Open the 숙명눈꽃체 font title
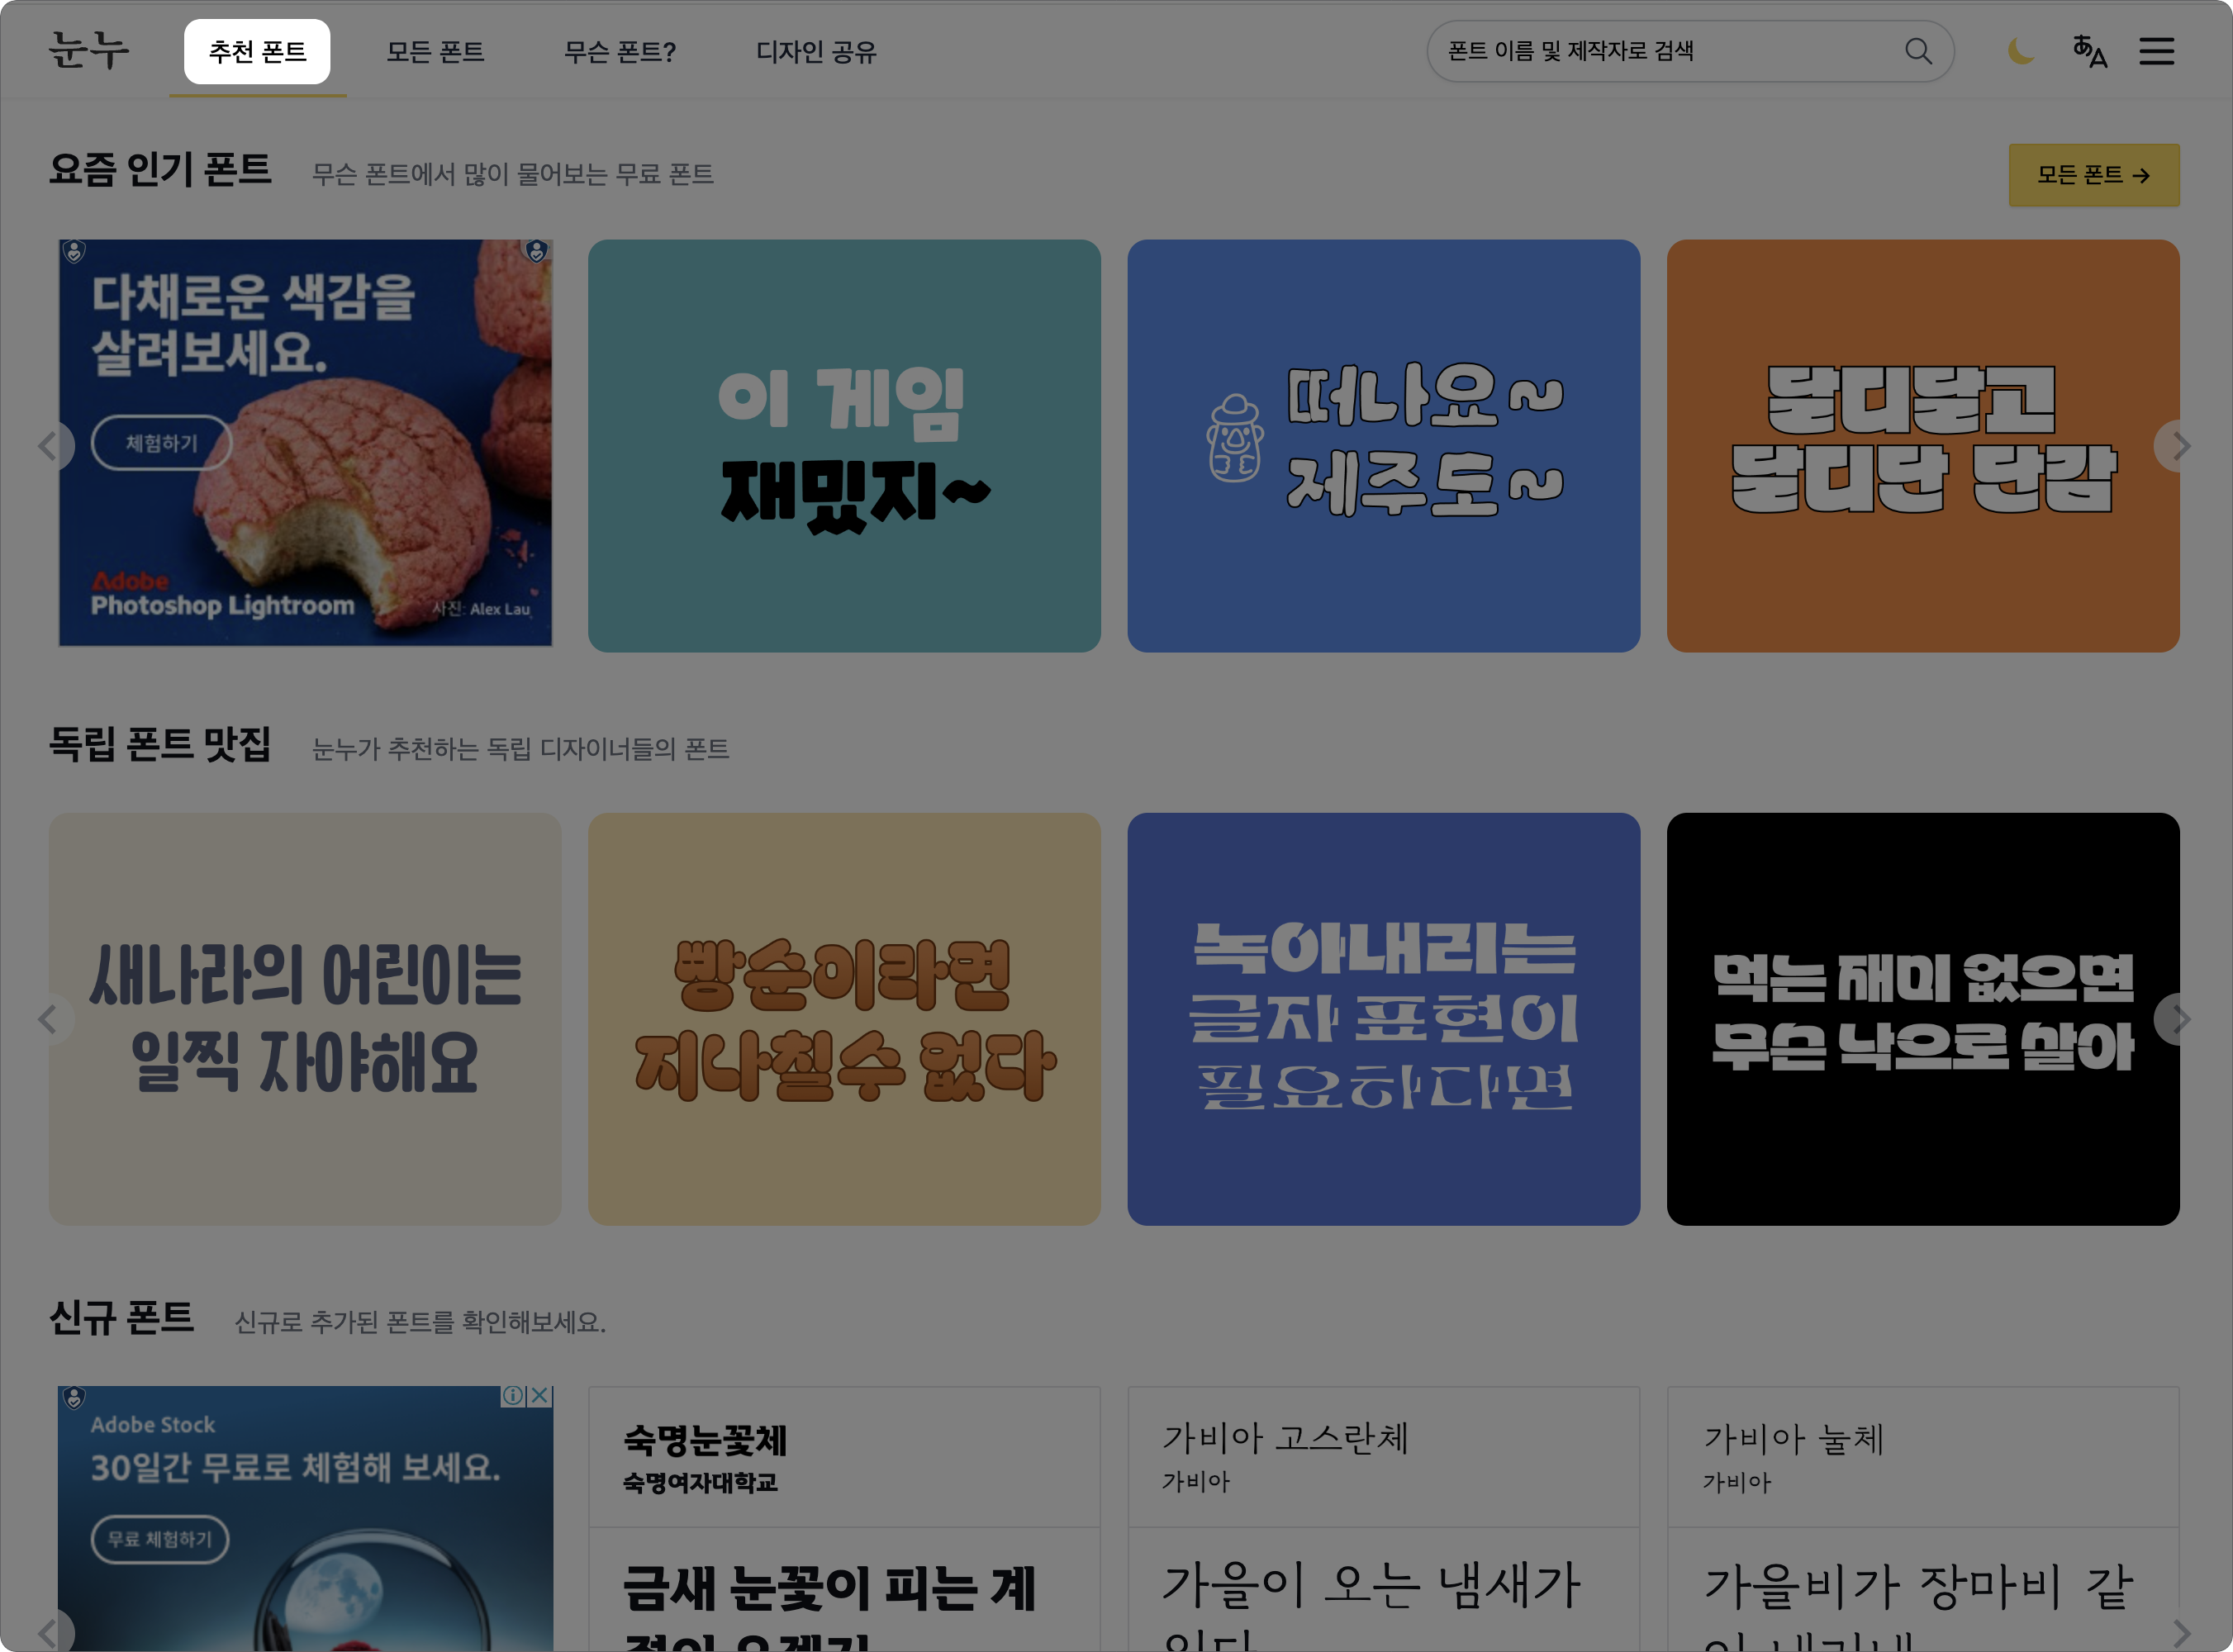Viewport: 2233px width, 1652px height. 705,1441
